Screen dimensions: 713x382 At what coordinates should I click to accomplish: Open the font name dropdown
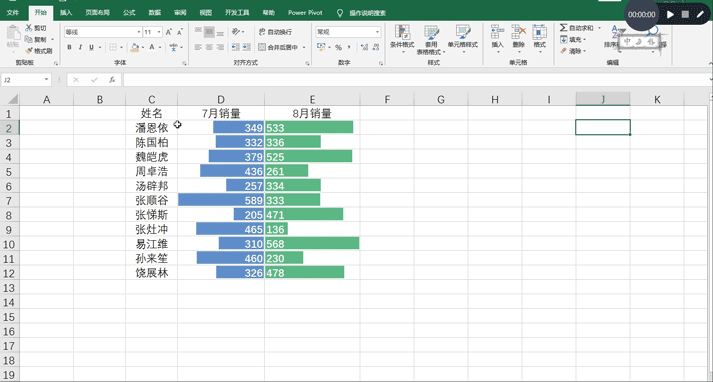139,32
